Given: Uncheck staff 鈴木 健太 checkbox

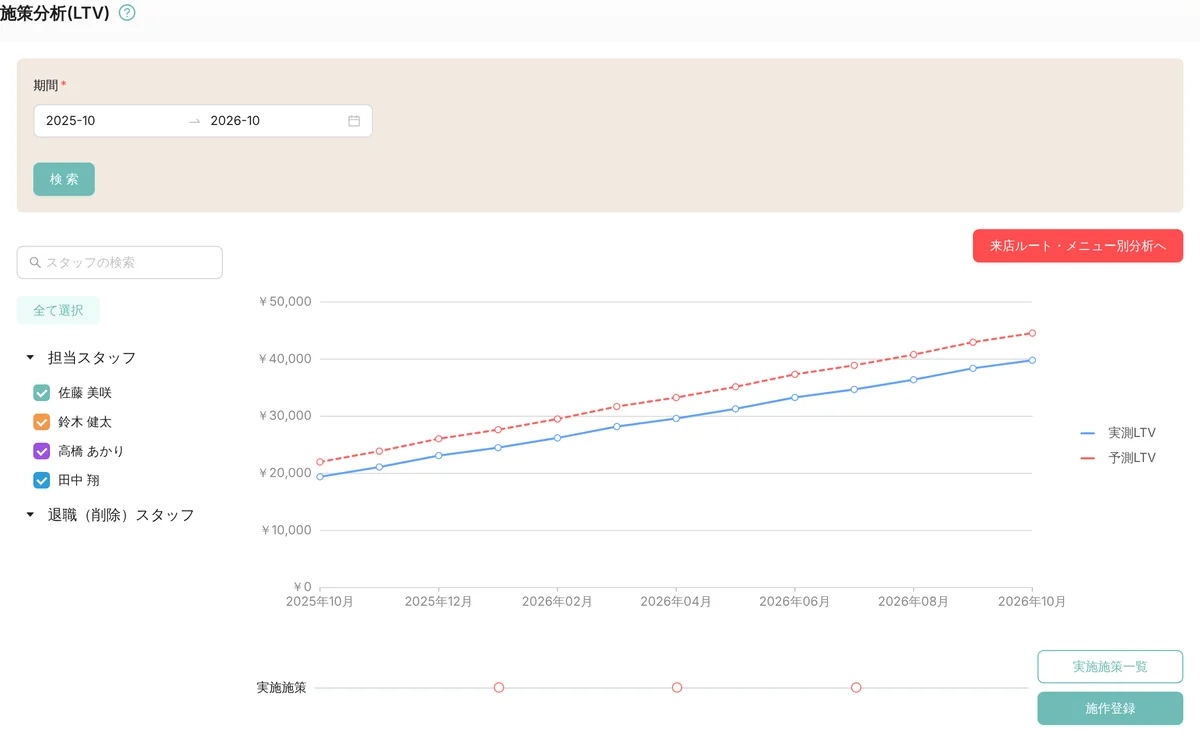Looking at the screenshot, I should coord(42,422).
